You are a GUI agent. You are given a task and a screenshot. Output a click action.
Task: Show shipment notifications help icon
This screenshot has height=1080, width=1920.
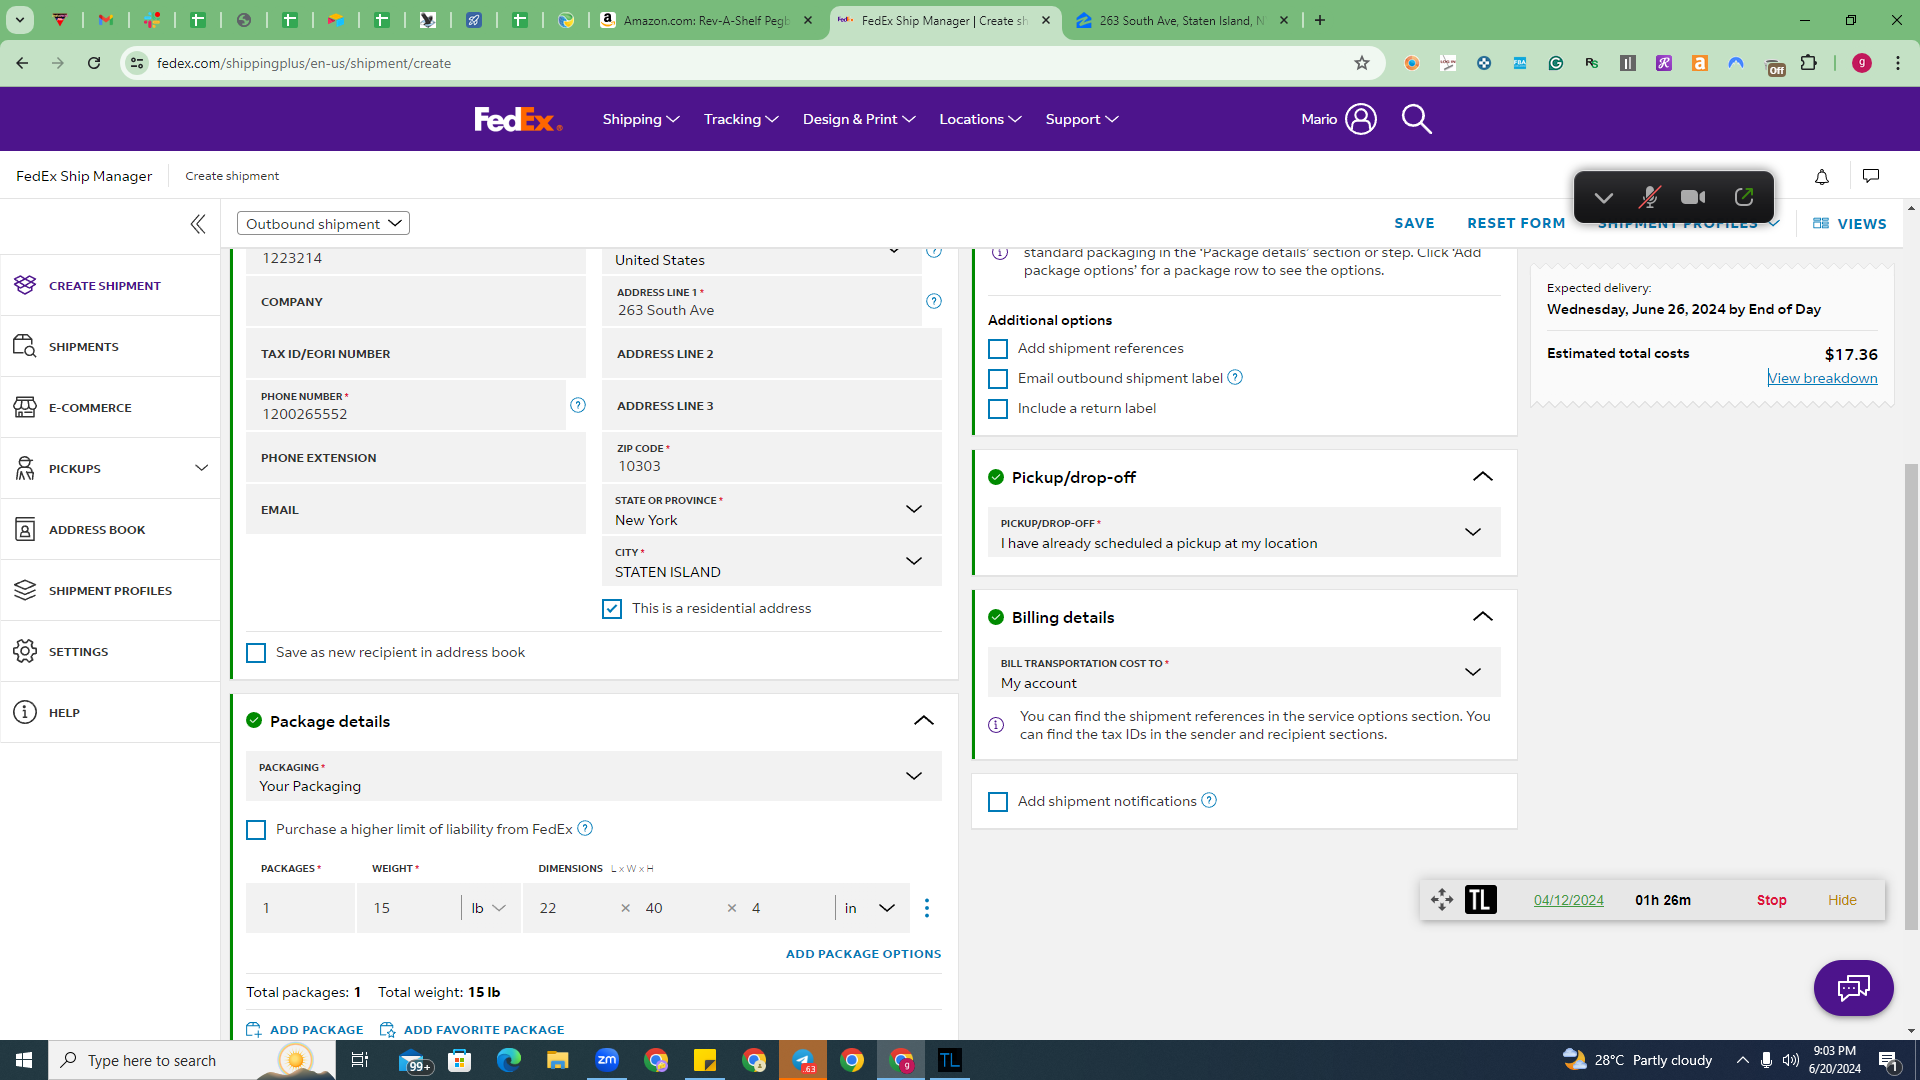[x=1209, y=800]
